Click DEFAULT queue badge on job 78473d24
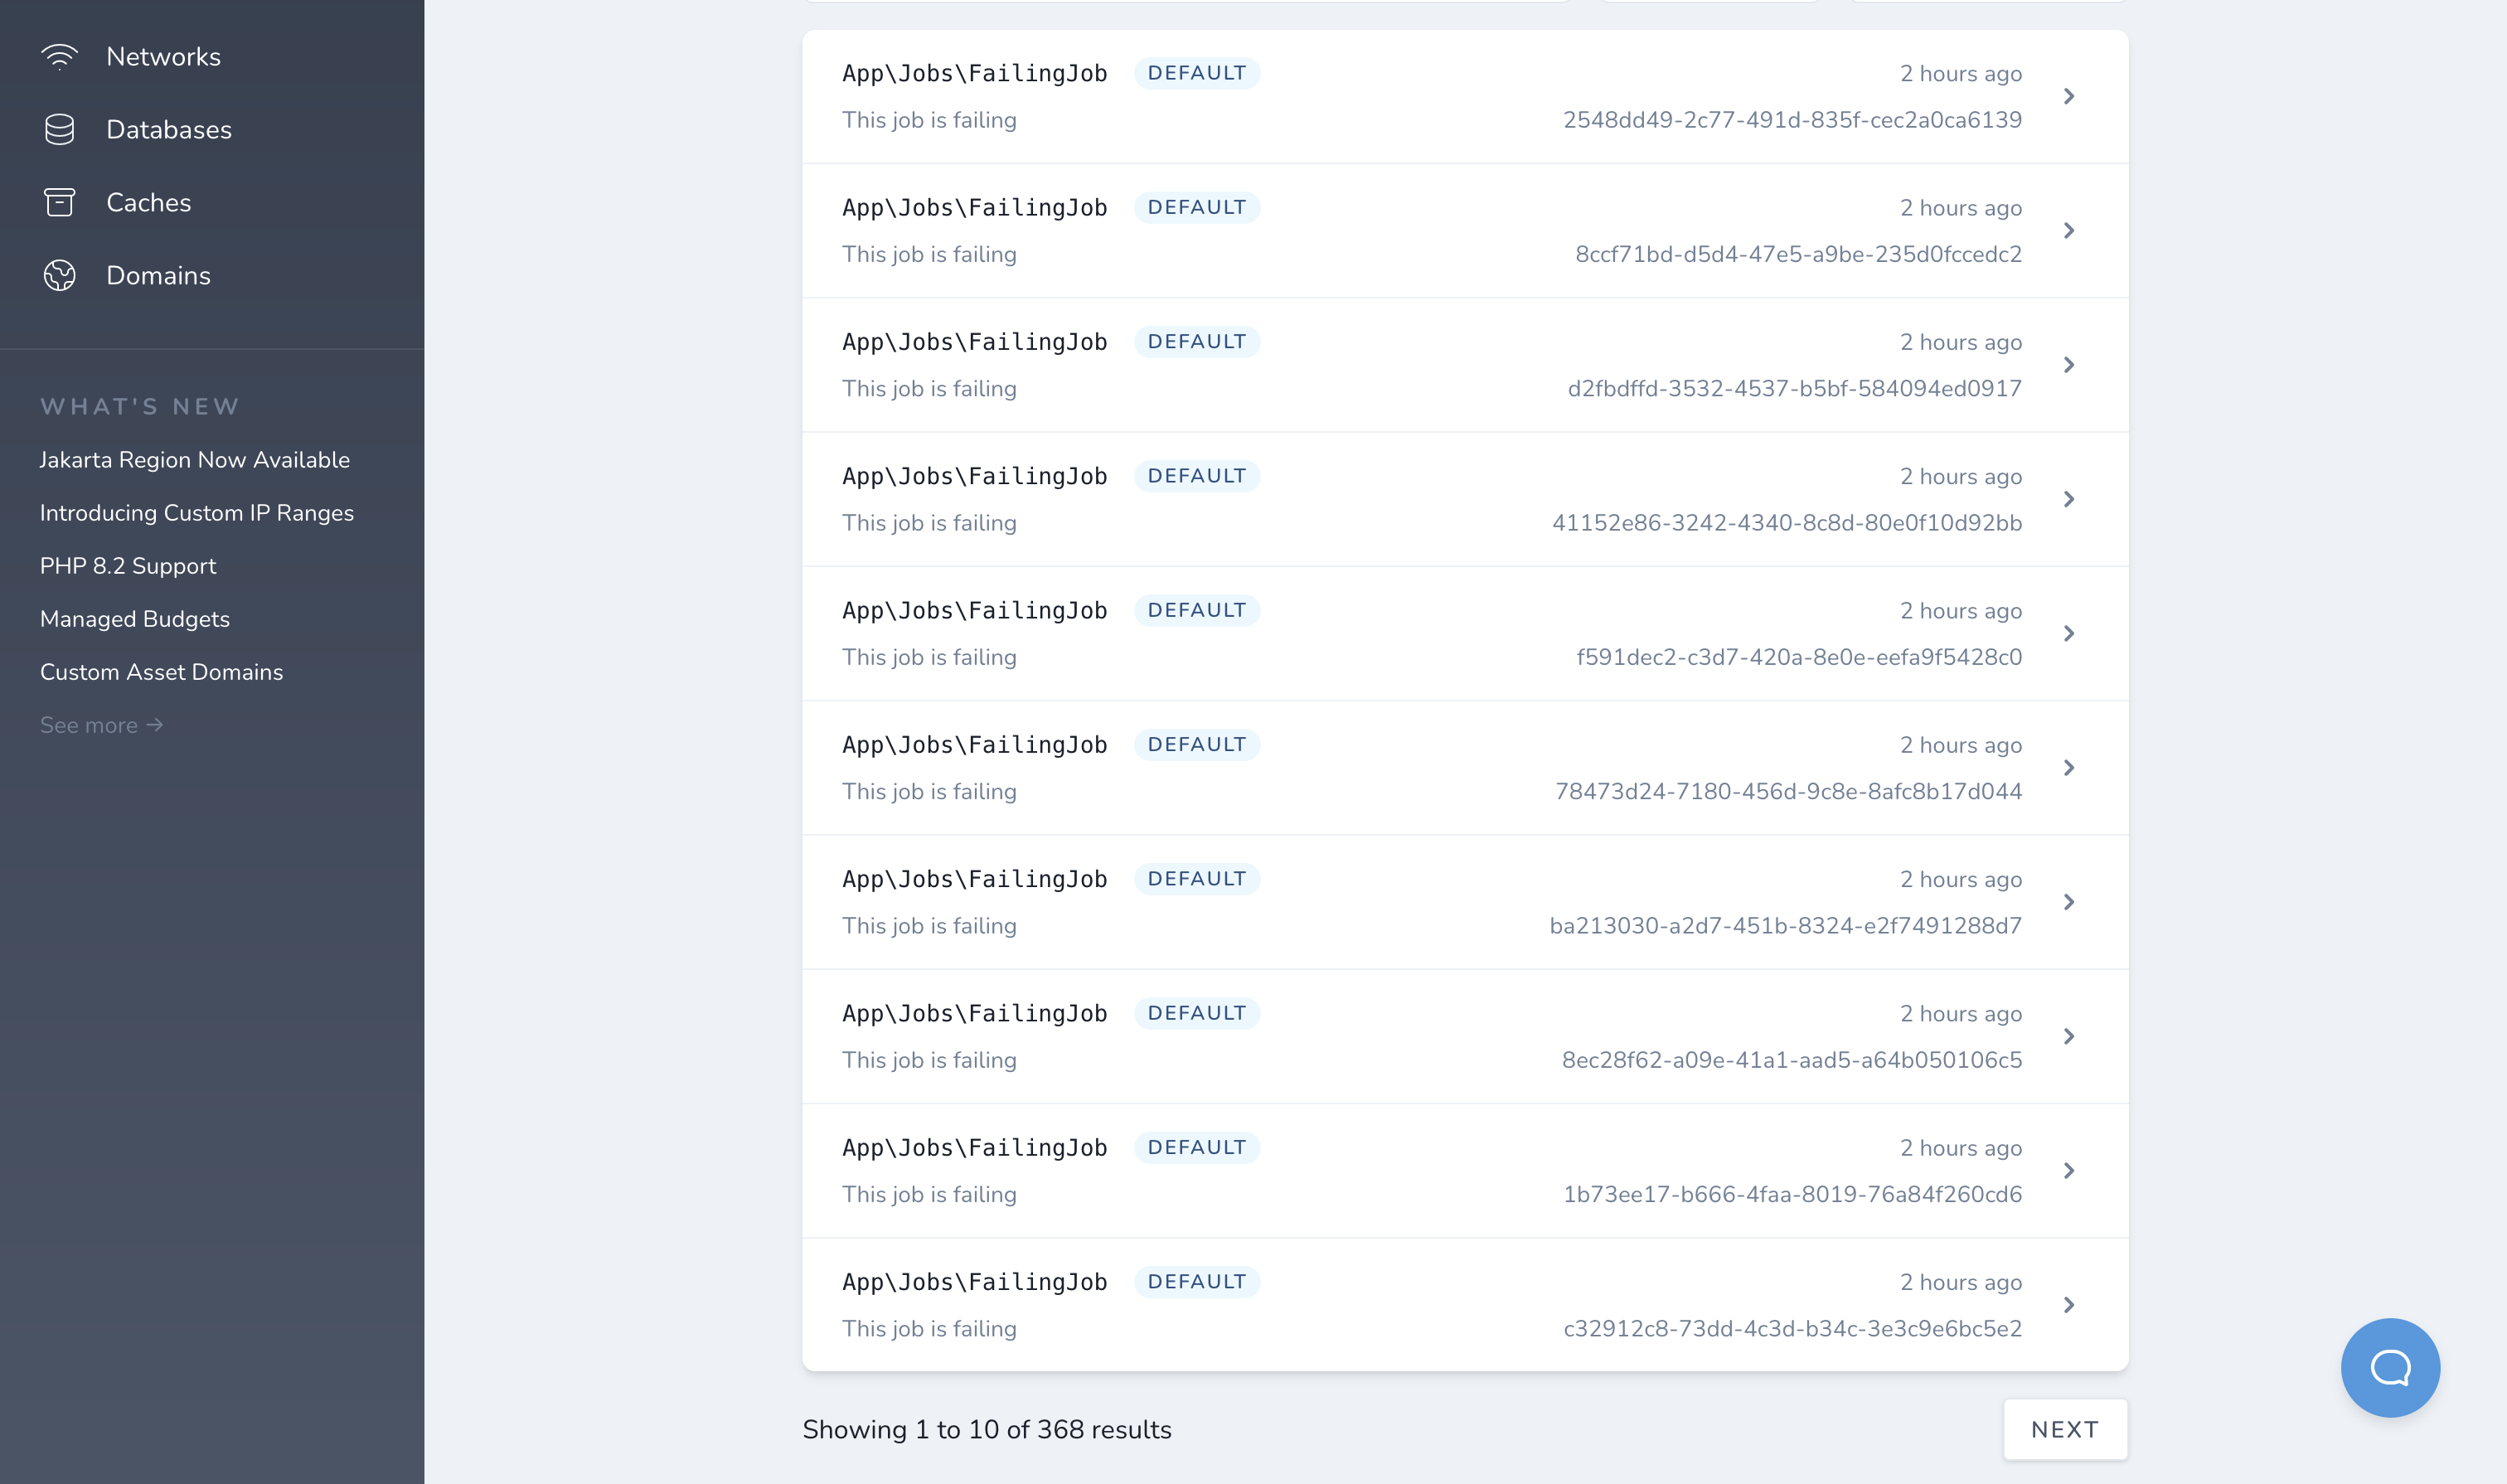2507x1484 pixels. click(x=1196, y=745)
